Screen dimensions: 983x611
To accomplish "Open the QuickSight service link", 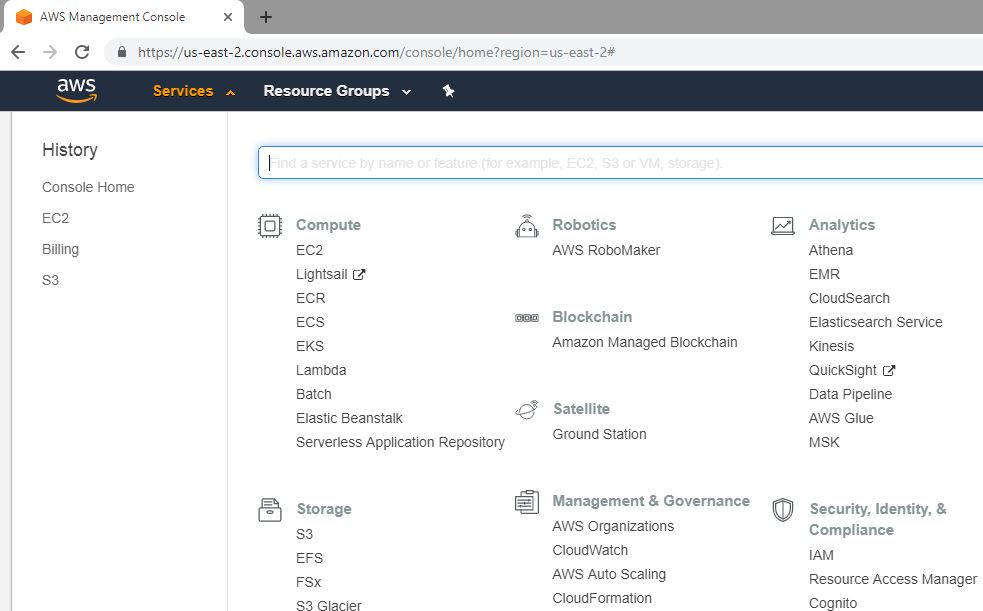I will point(843,370).
